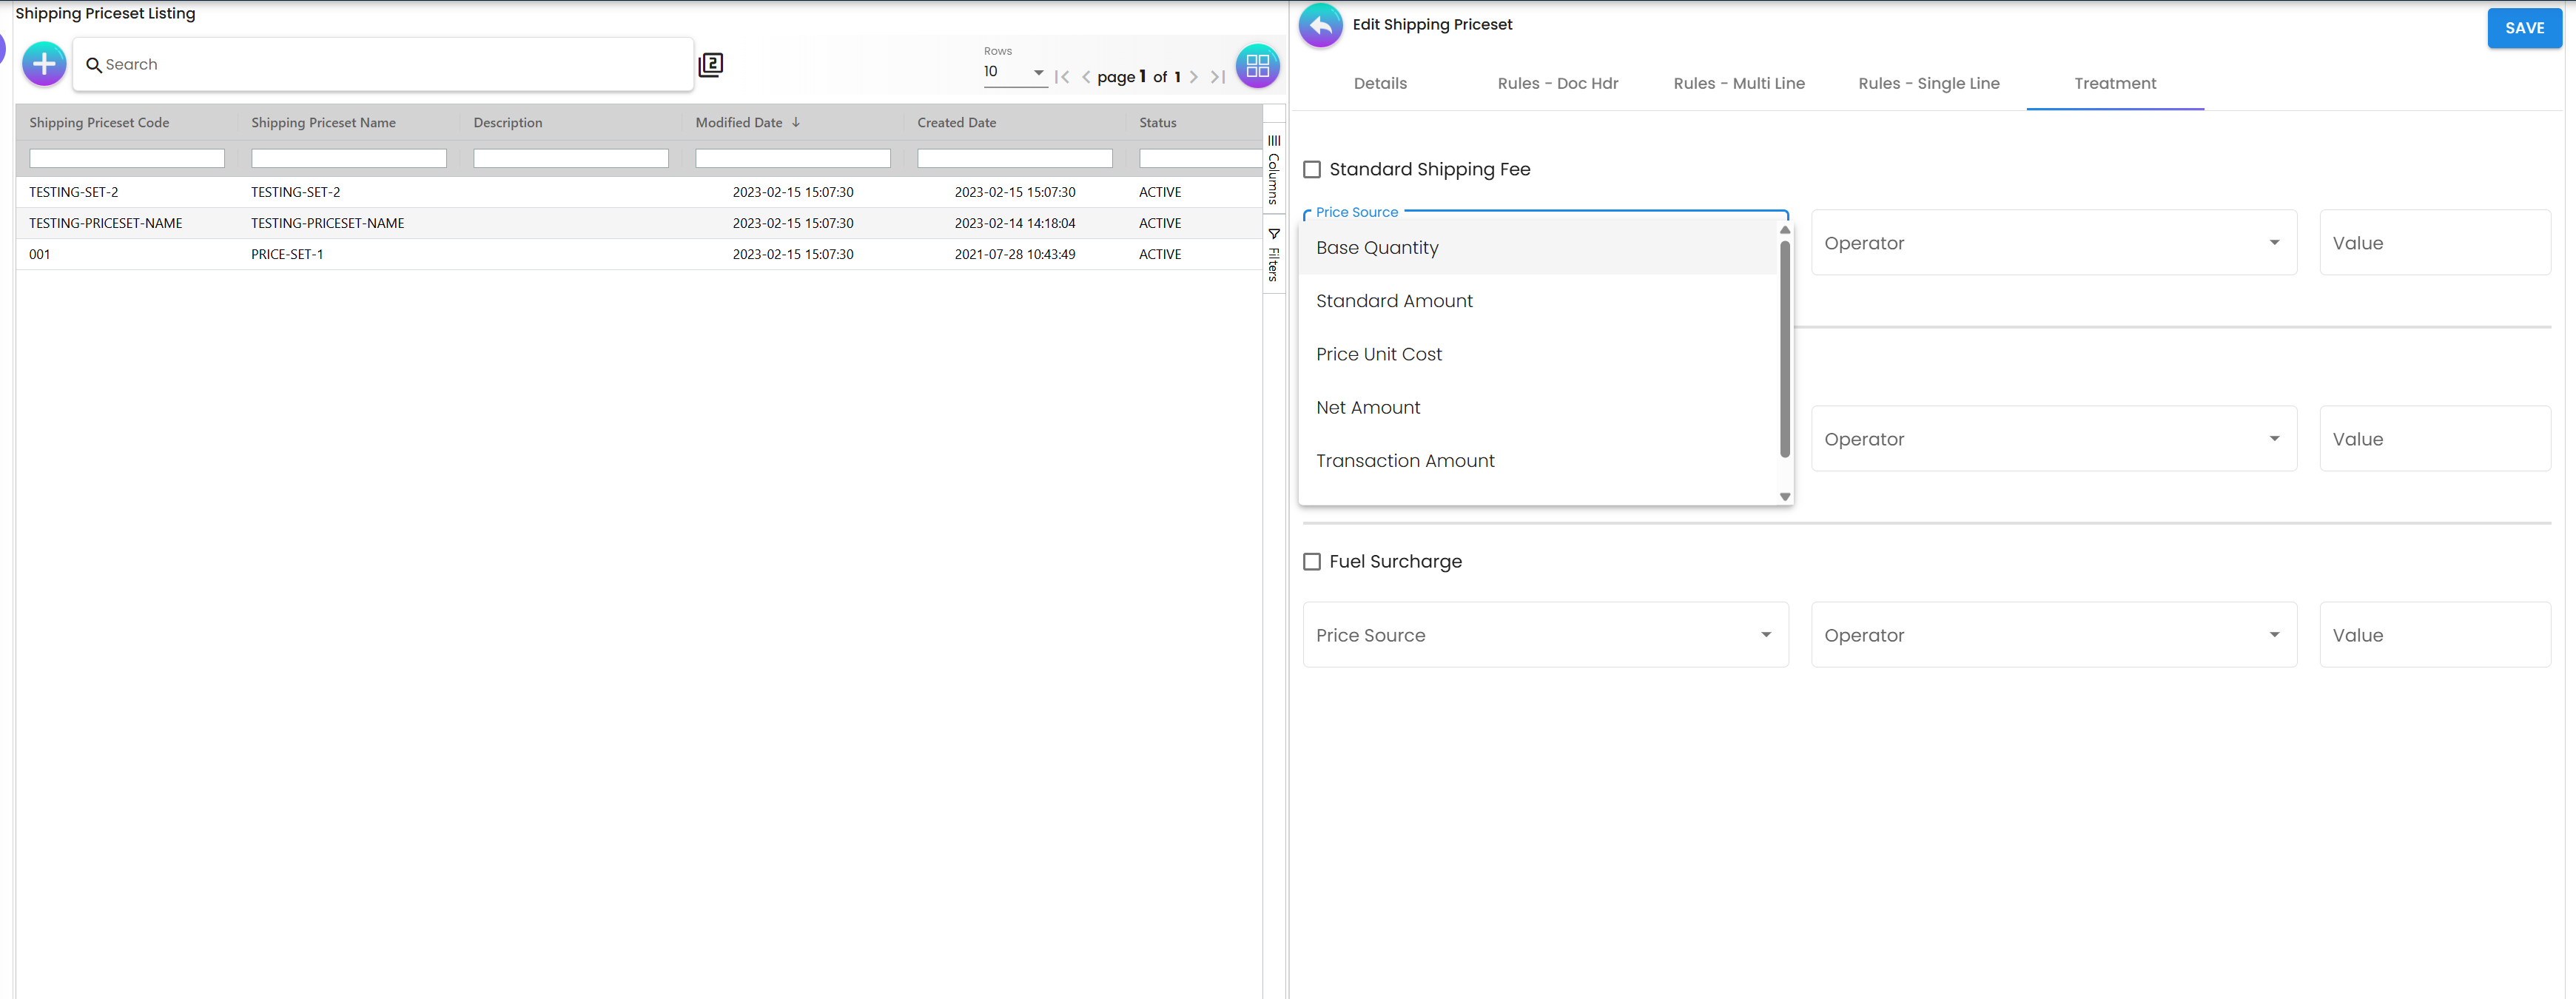
Task: Tick the Fuel Surcharge checkbox
Action: [x=1312, y=562]
